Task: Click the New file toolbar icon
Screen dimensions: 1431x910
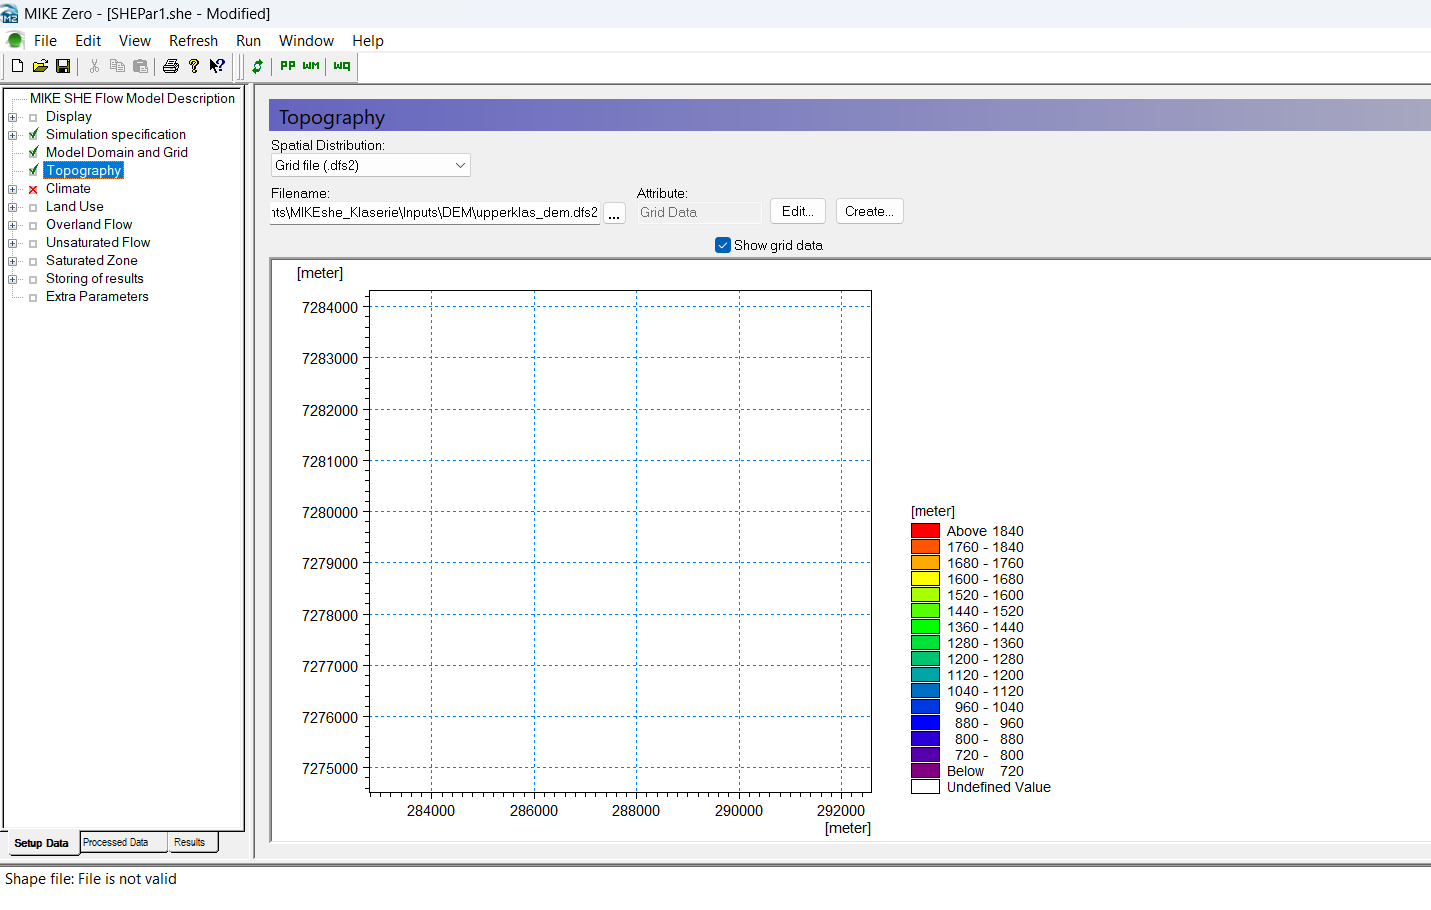Action: [17, 66]
